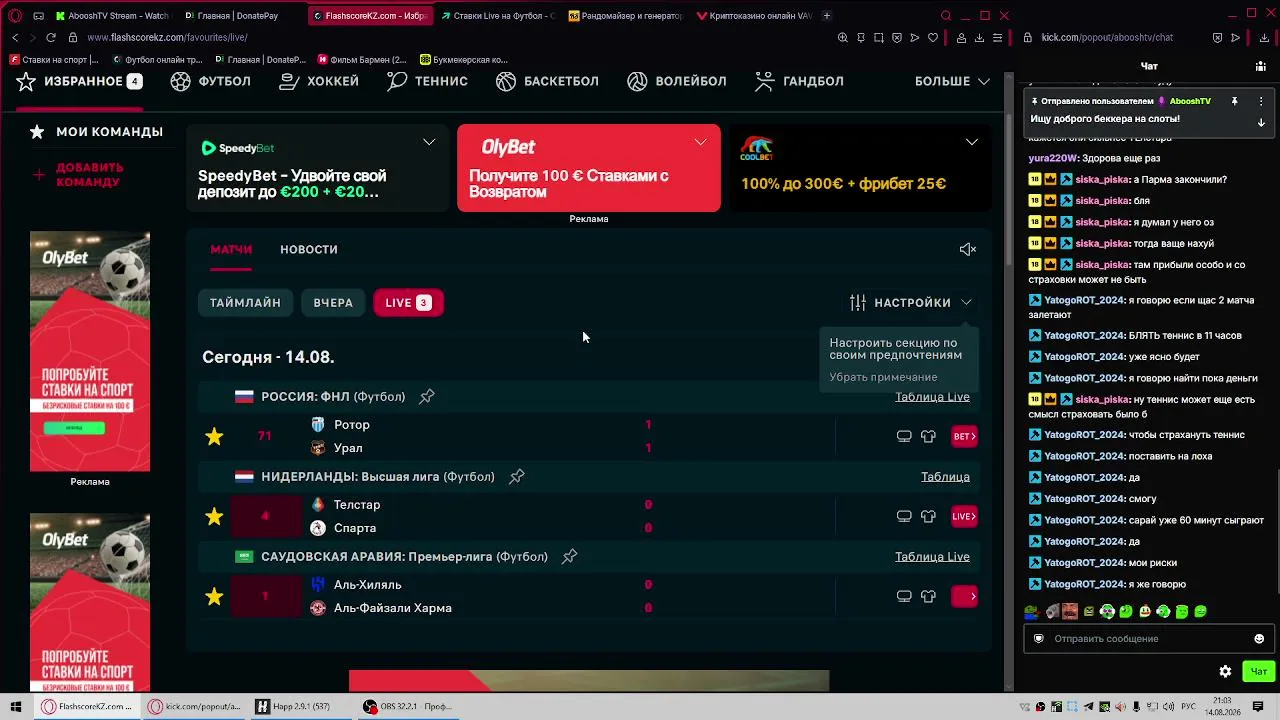Open the Баскетбол section
Screen dimensions: 1280x720
(x=547, y=81)
